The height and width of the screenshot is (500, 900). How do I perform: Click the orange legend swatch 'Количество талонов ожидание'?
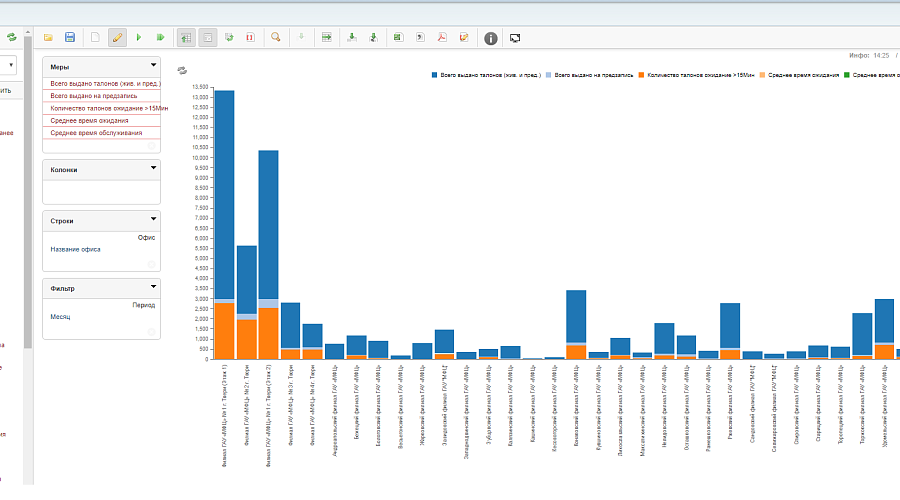(x=641, y=75)
